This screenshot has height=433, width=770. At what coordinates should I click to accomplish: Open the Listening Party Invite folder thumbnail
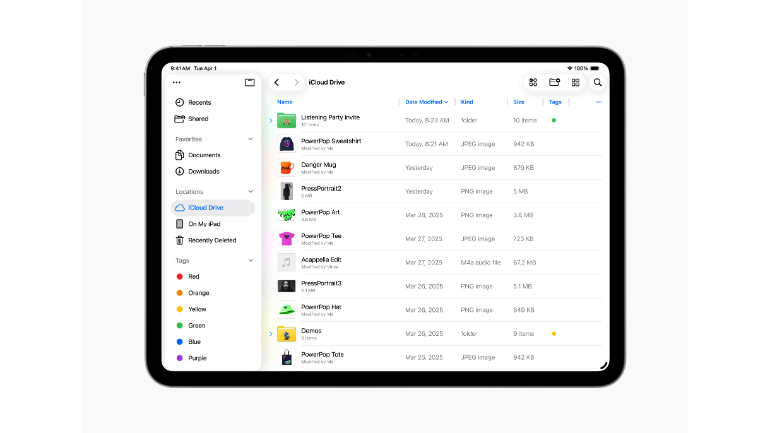pos(286,120)
